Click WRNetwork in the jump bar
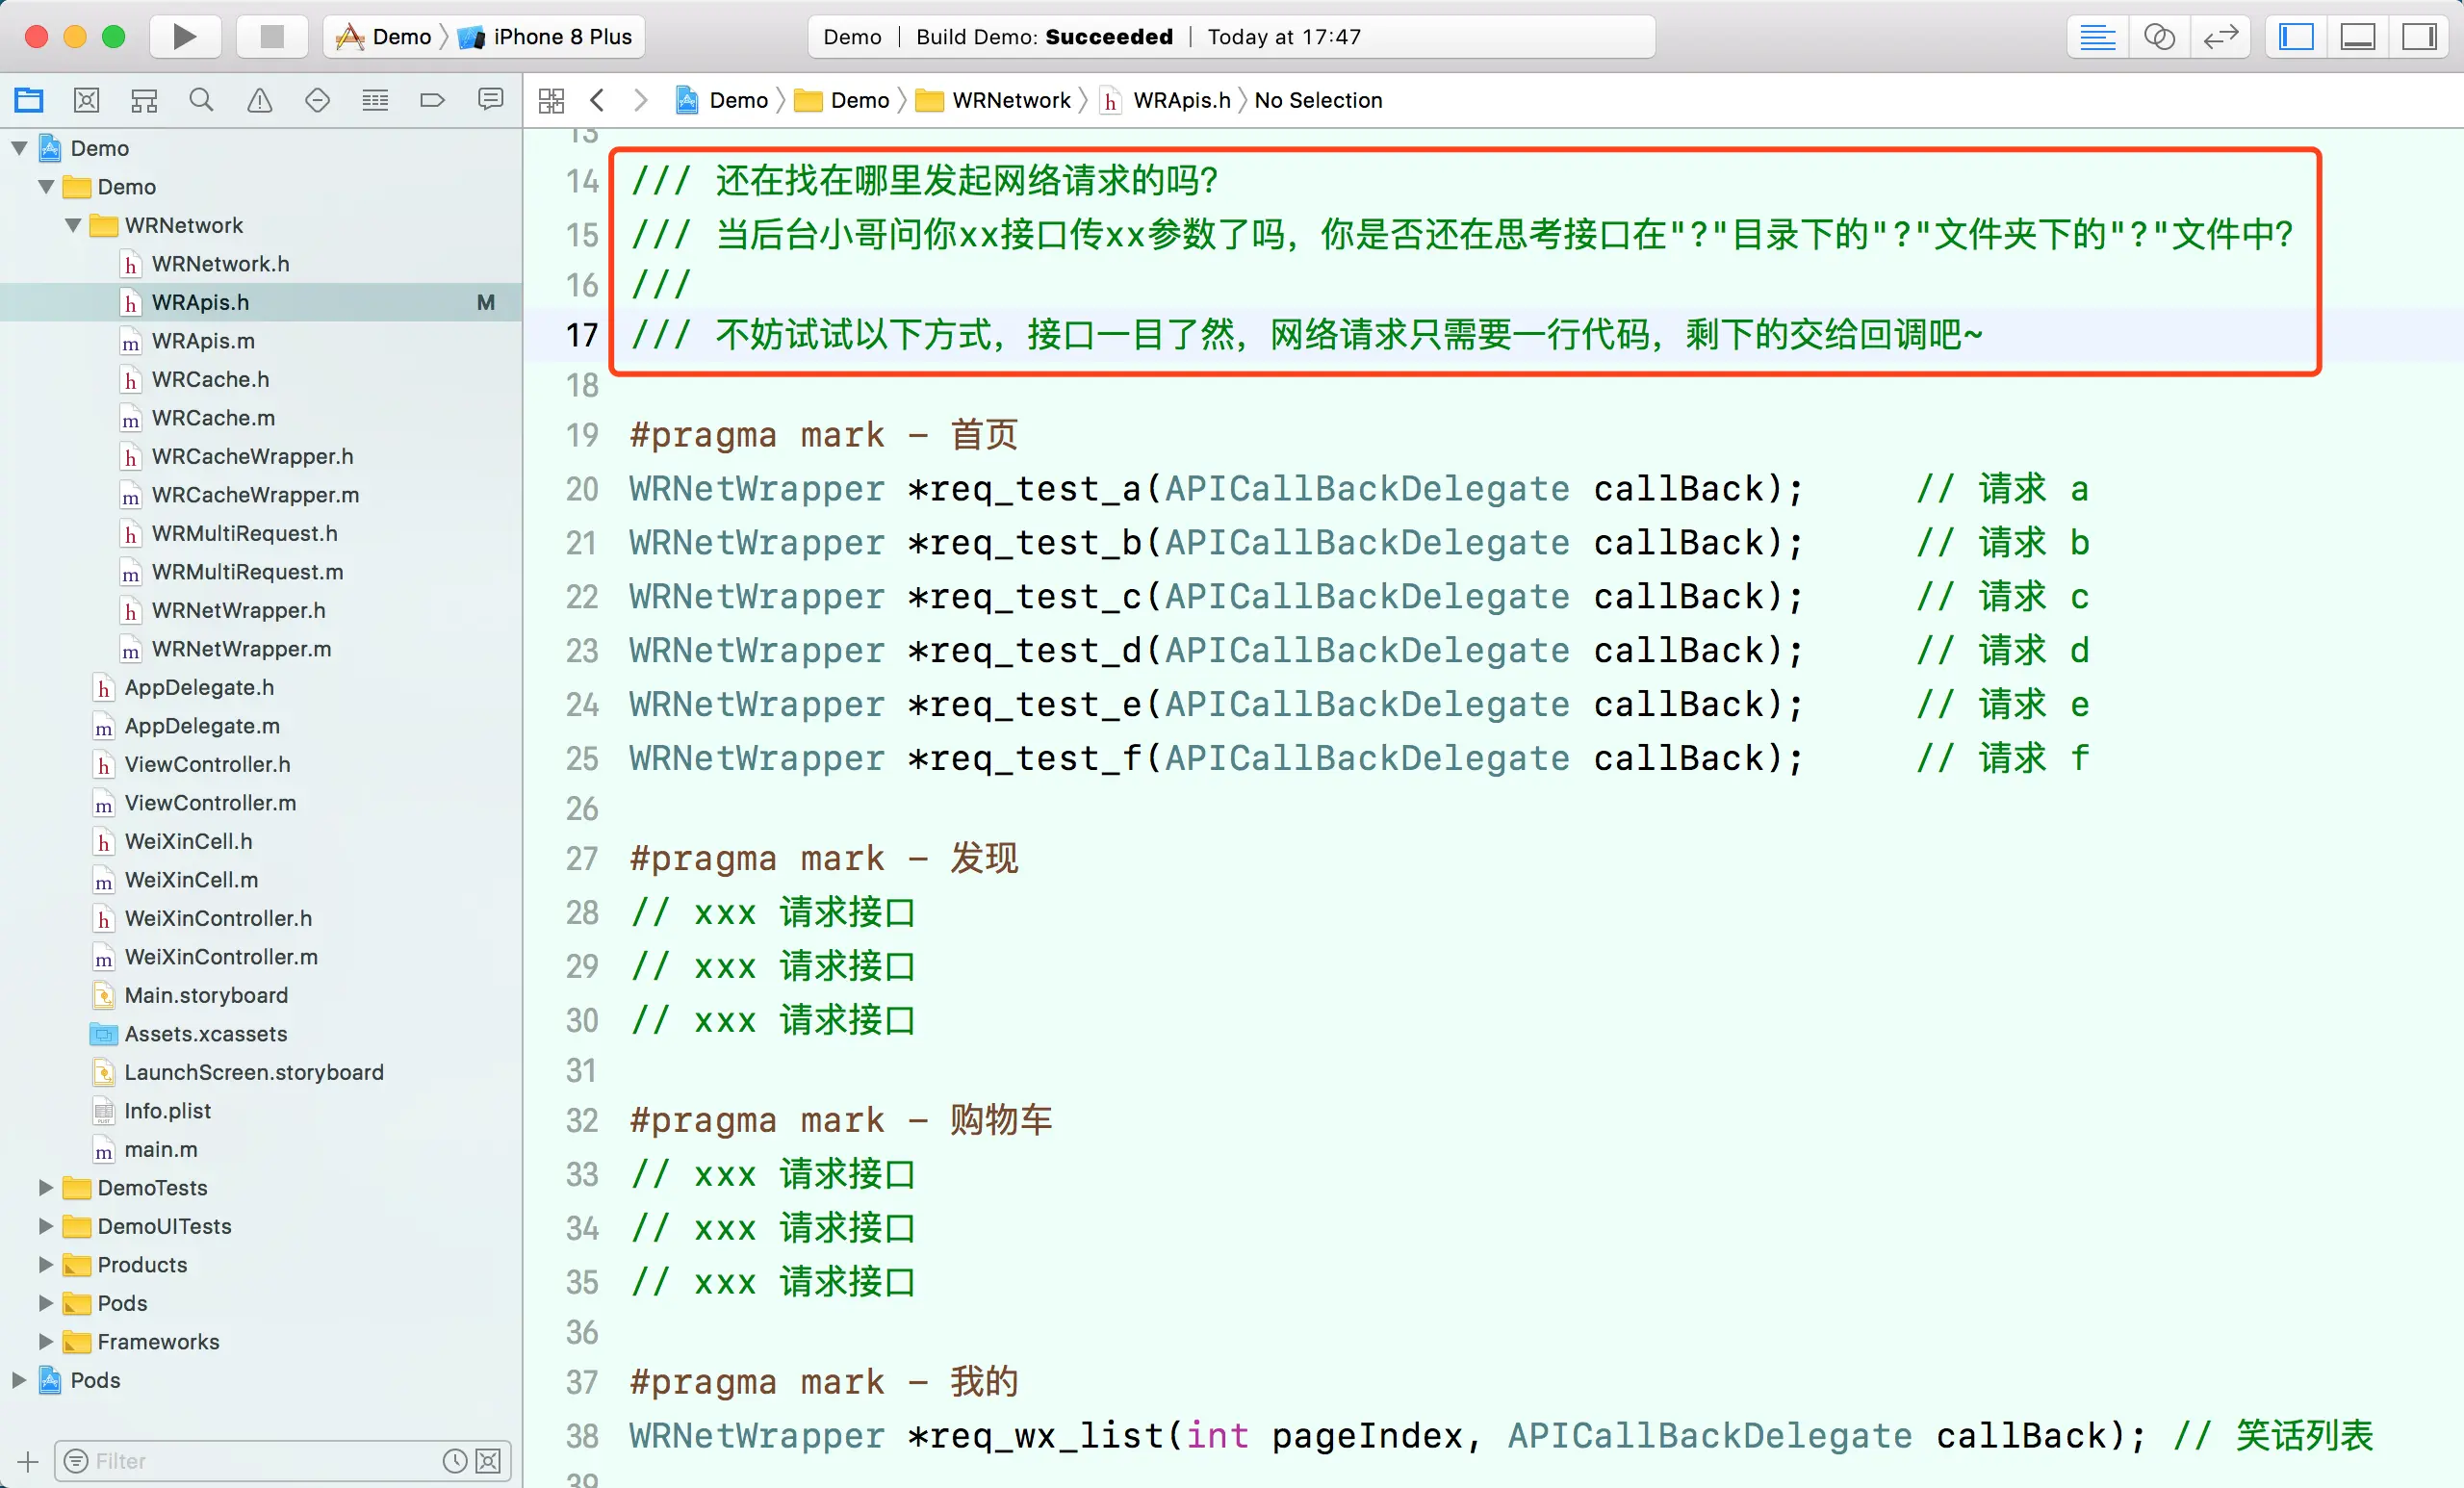This screenshot has width=2464, height=1488. [1010, 100]
